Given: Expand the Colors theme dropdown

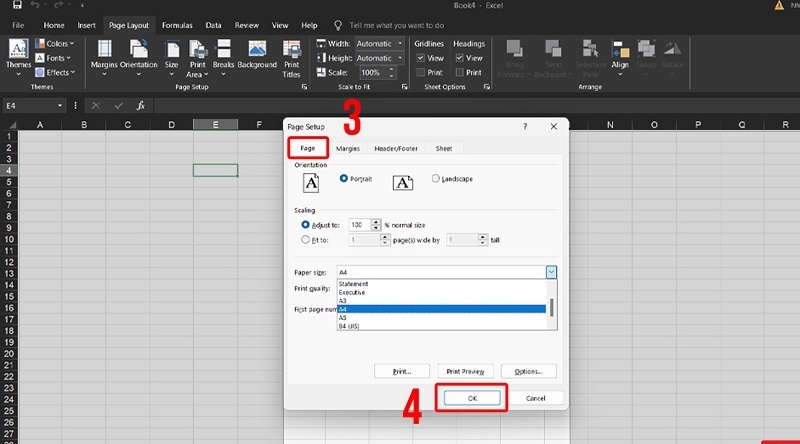Looking at the screenshot, I should point(54,44).
